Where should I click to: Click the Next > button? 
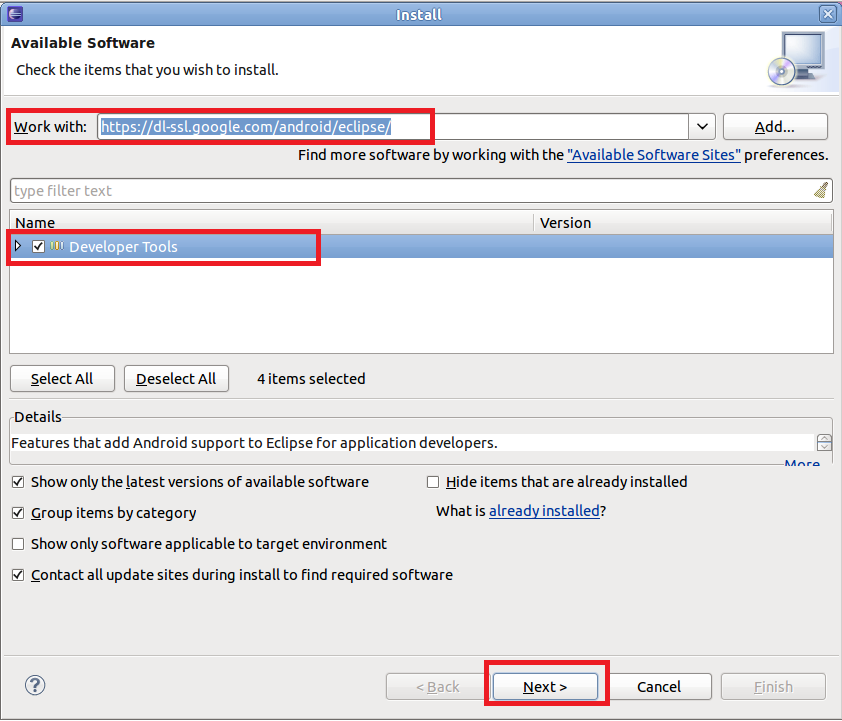tap(545, 687)
